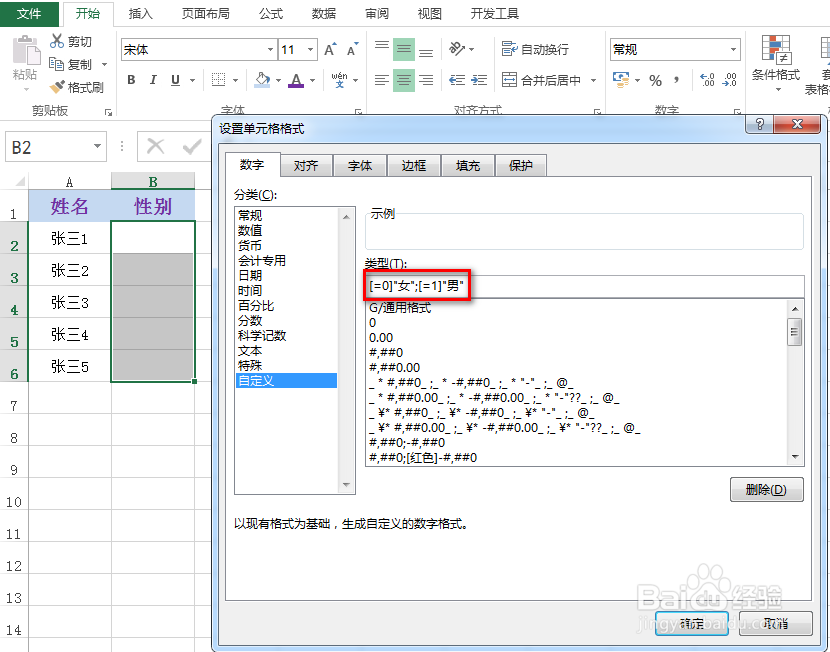Click the 确定 button

tap(692, 622)
